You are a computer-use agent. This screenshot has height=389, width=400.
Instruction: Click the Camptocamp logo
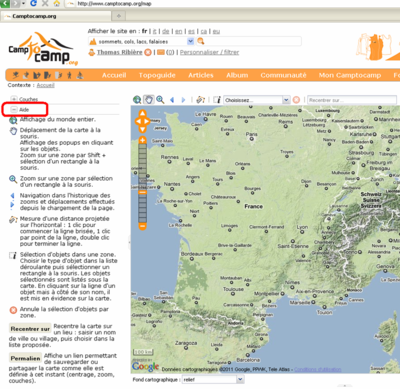[42, 49]
